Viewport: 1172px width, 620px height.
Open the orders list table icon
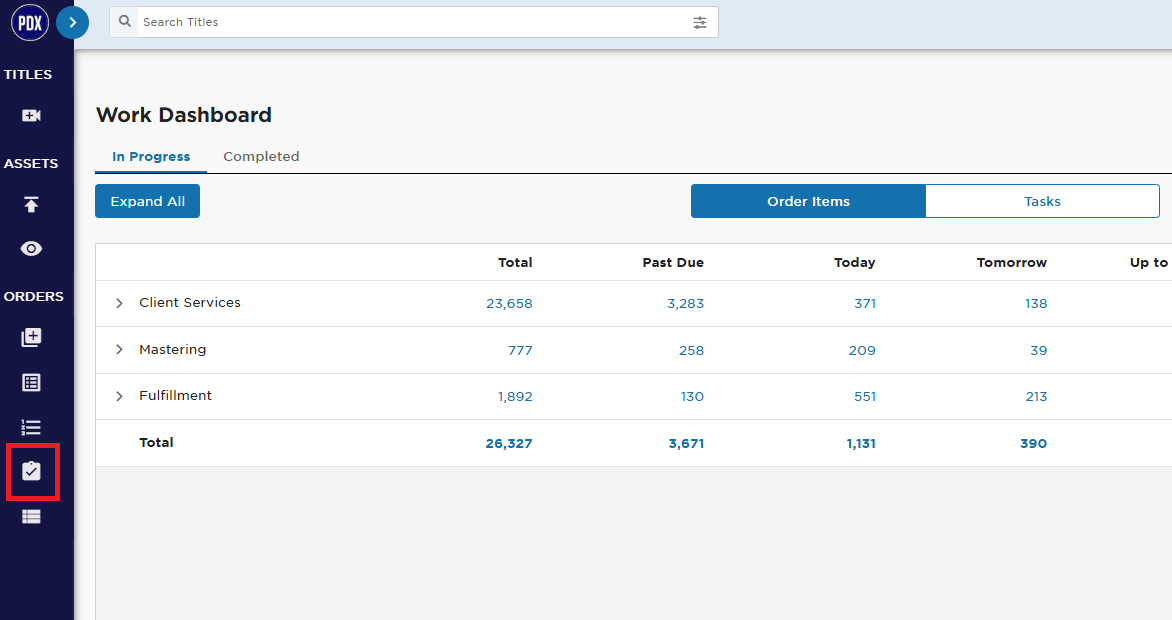pyautogui.click(x=31, y=383)
